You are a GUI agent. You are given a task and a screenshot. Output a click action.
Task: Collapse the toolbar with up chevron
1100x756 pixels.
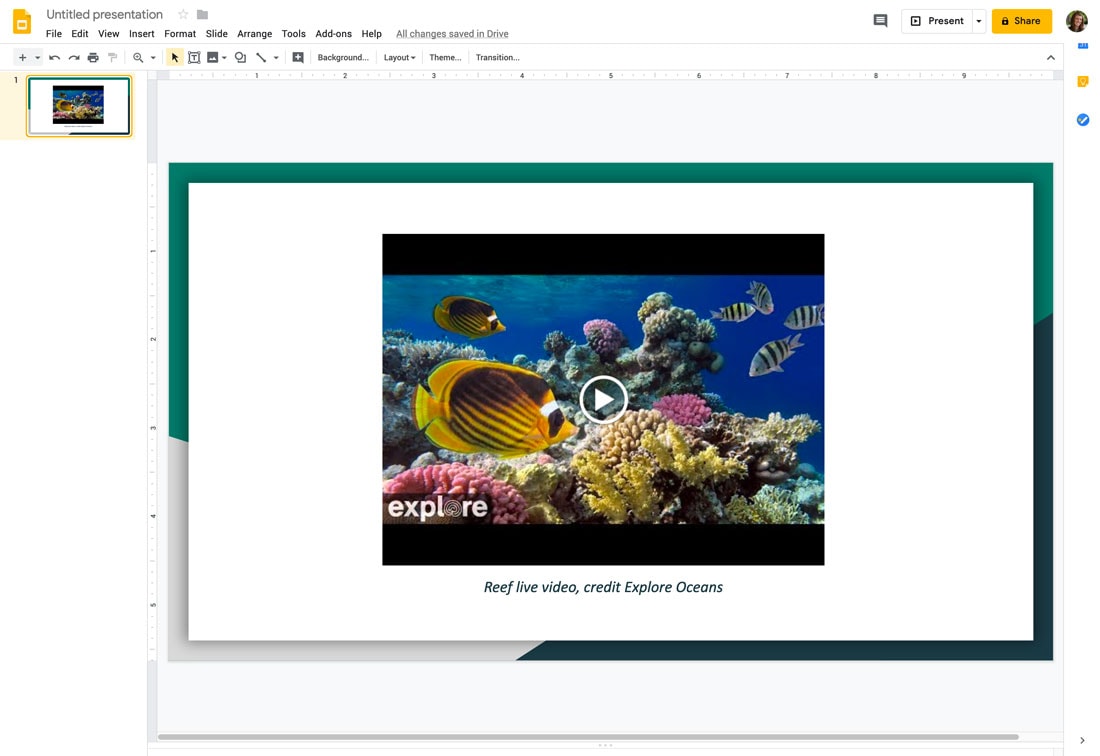pyautogui.click(x=1050, y=58)
